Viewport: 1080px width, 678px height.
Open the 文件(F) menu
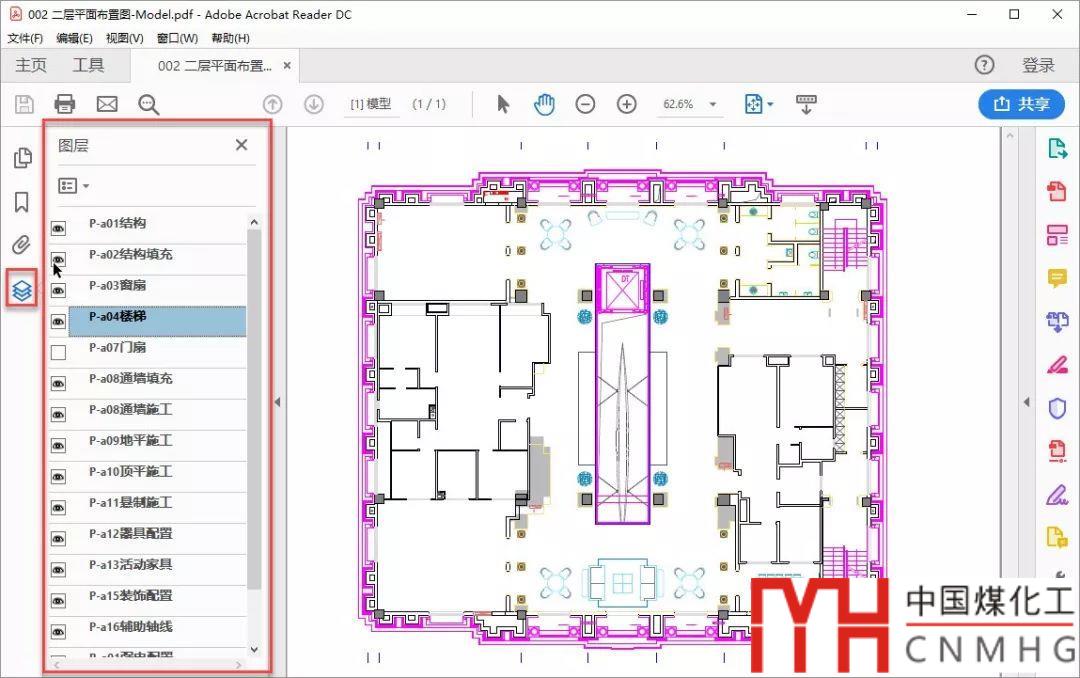click(25, 38)
